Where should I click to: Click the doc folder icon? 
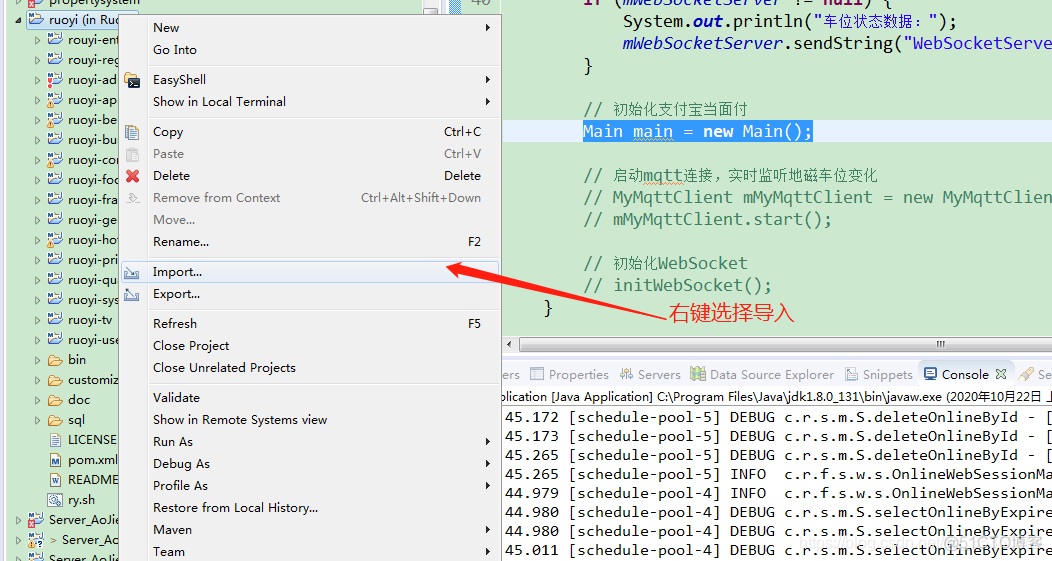click(x=56, y=401)
